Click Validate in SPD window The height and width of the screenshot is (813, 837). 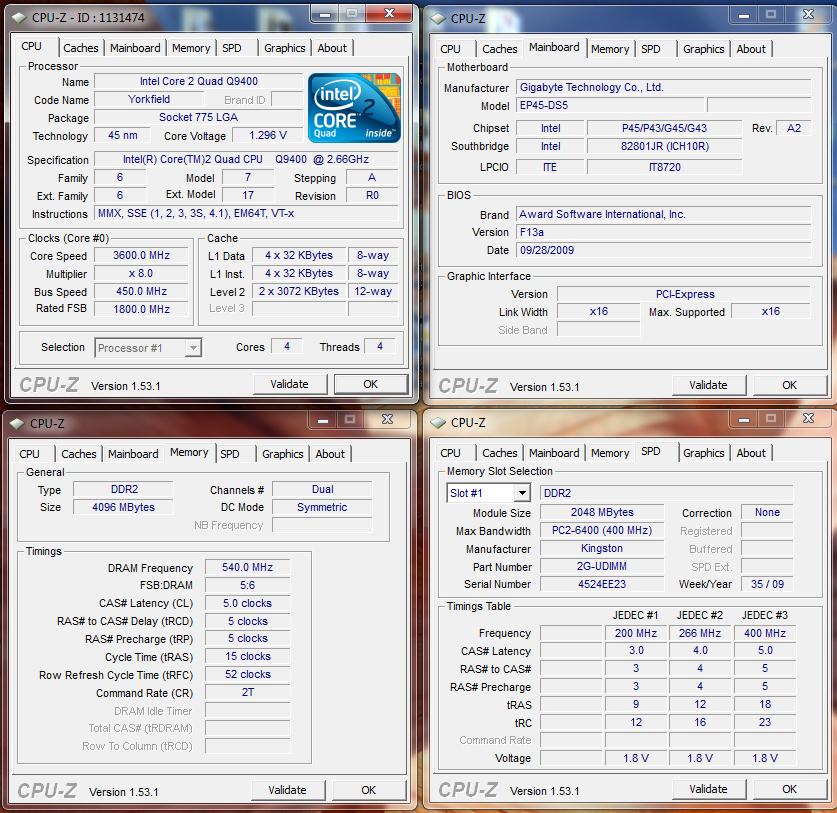point(708,790)
